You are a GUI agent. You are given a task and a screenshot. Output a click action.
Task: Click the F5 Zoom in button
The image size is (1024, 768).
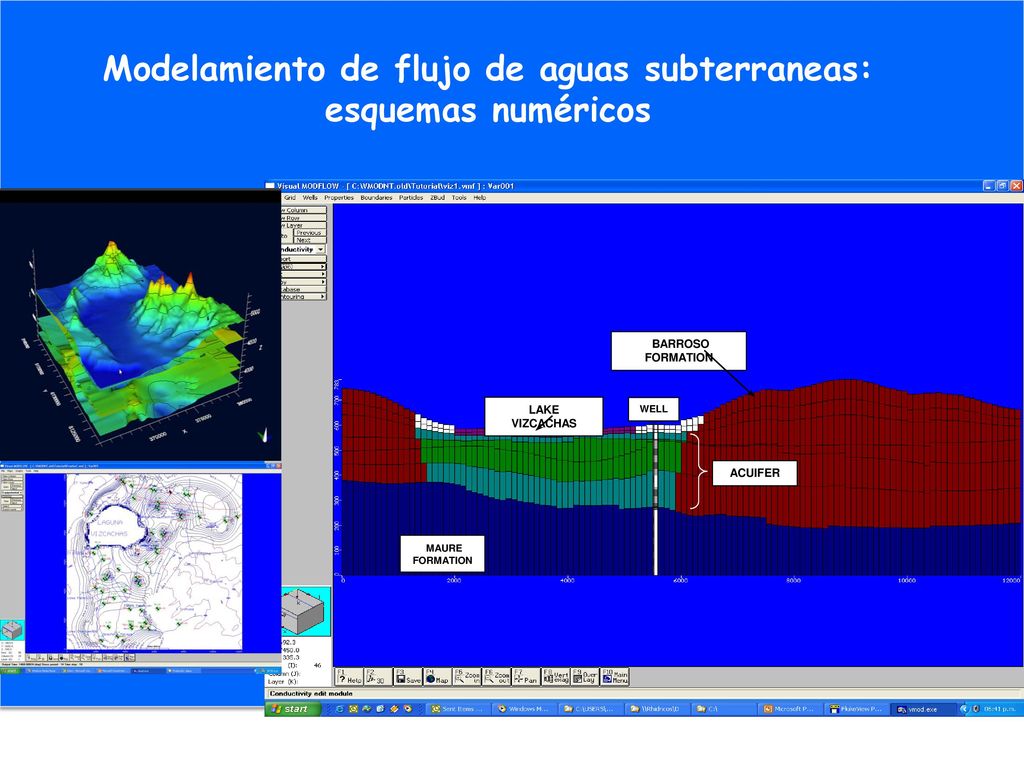[x=467, y=677]
